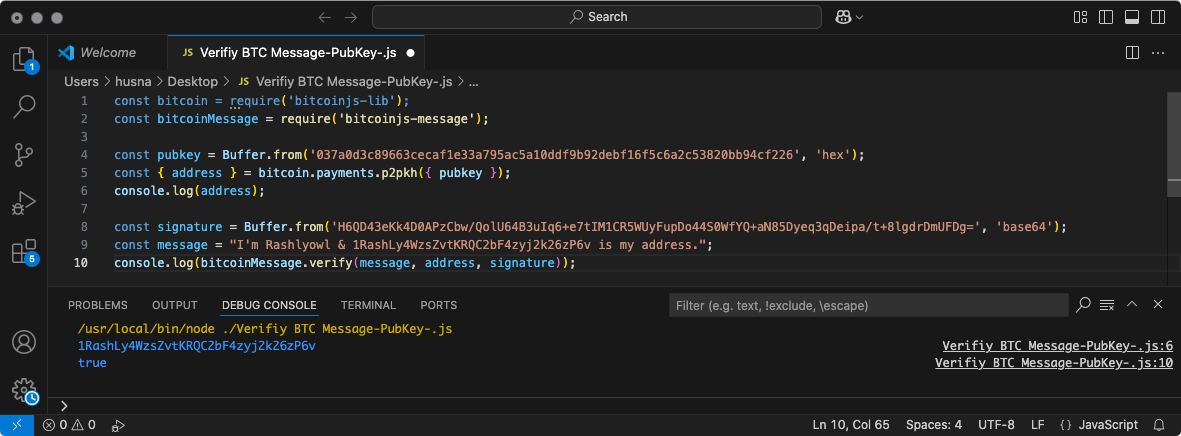Open the Desktop breadcrumb segment
The height and width of the screenshot is (436, 1181).
[193, 81]
